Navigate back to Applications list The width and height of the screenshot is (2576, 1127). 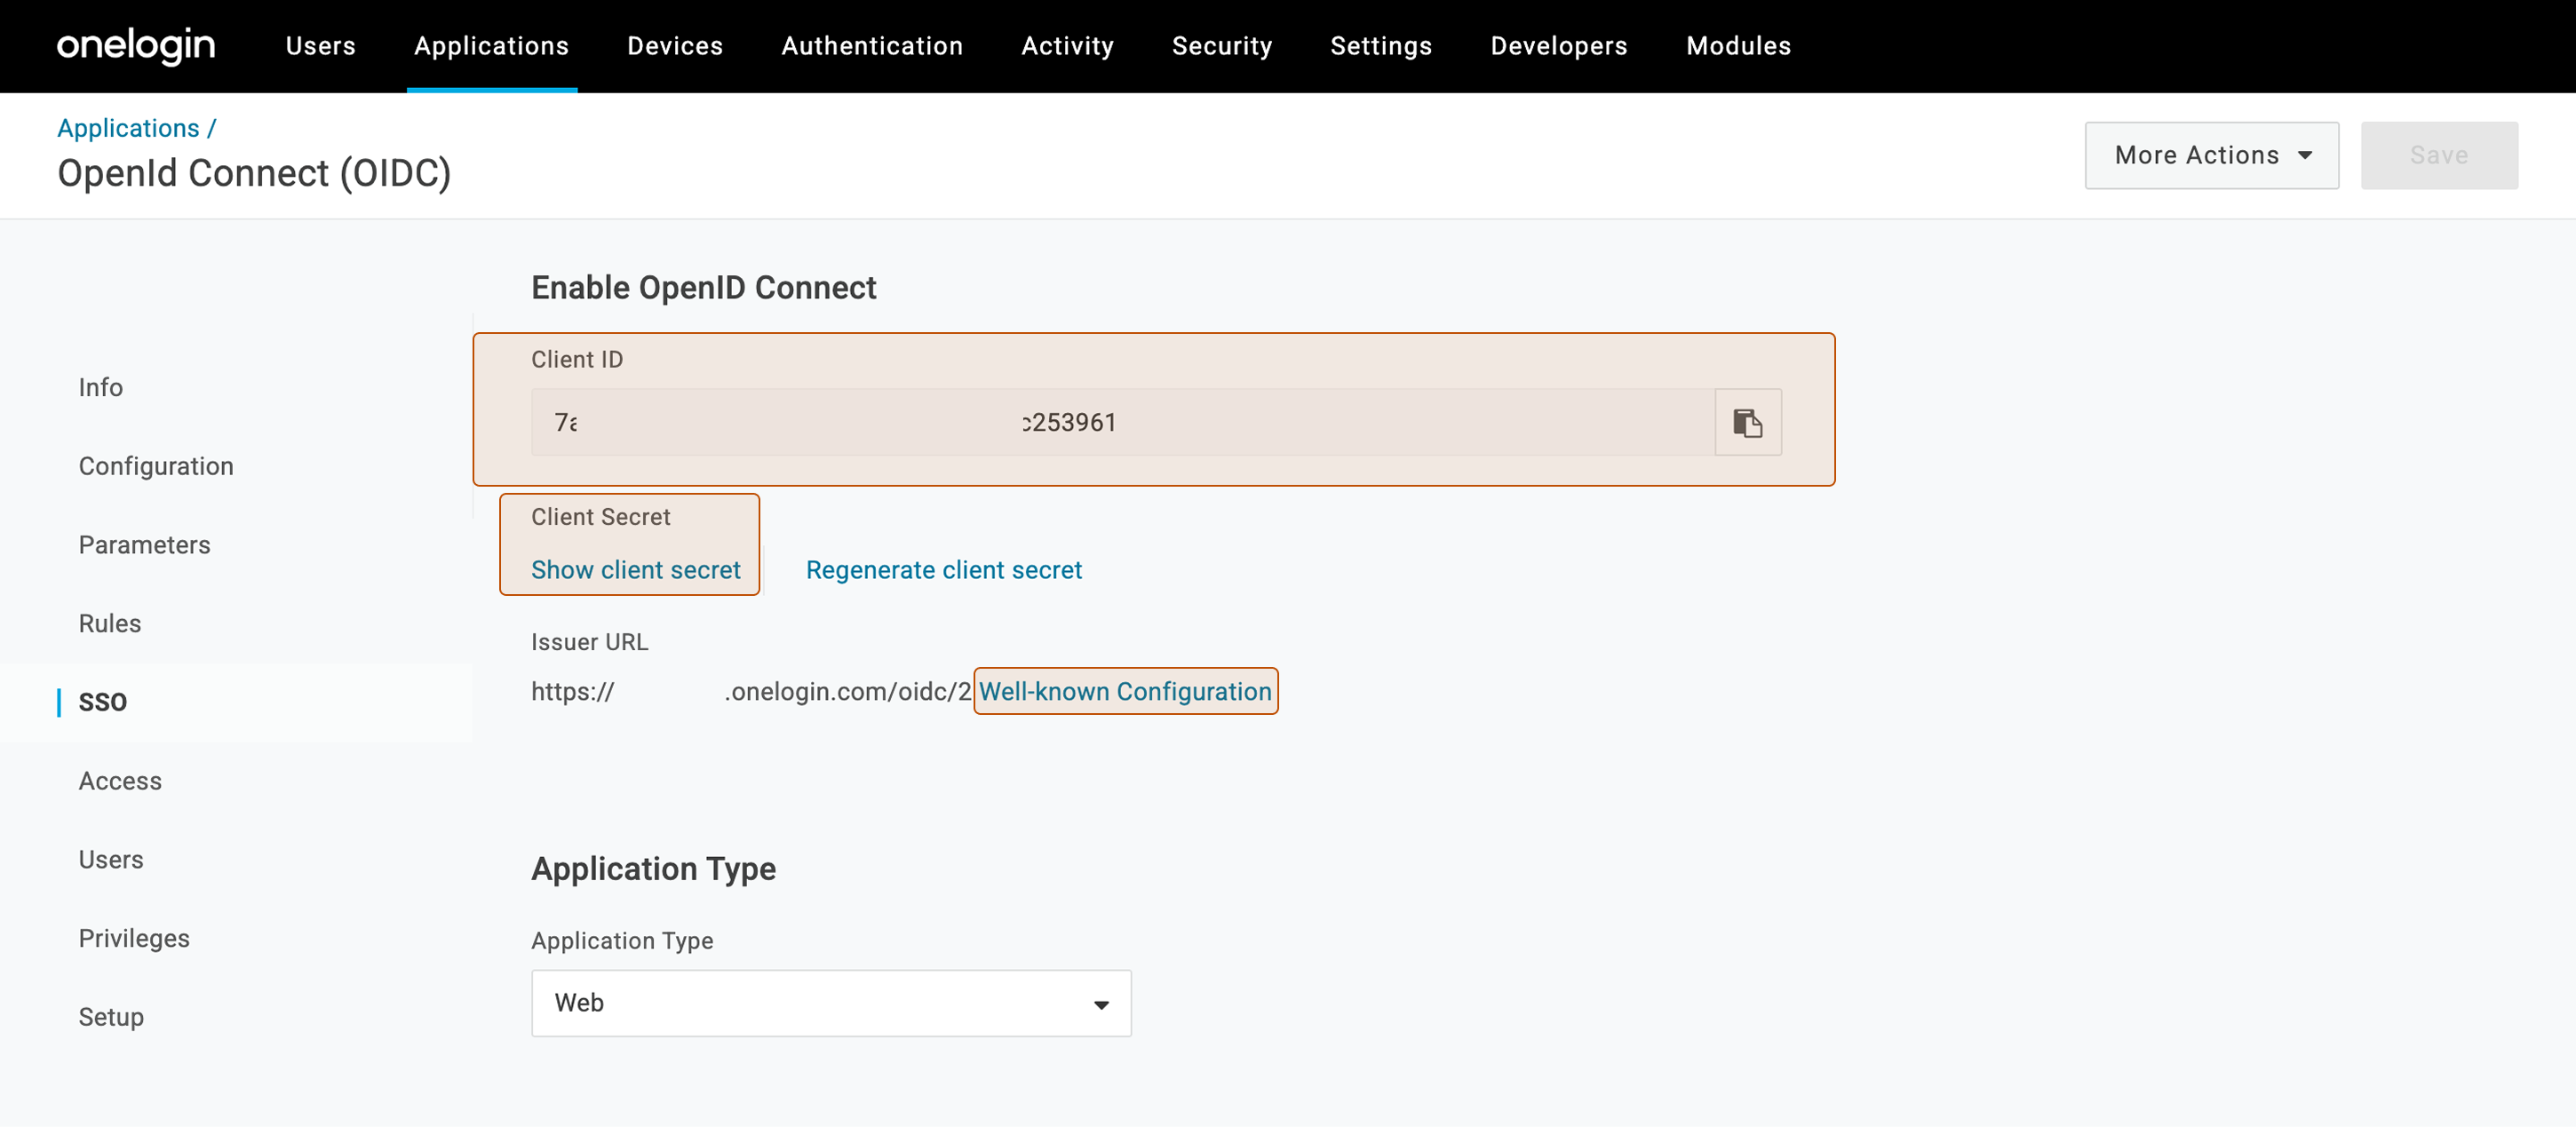pos(129,127)
